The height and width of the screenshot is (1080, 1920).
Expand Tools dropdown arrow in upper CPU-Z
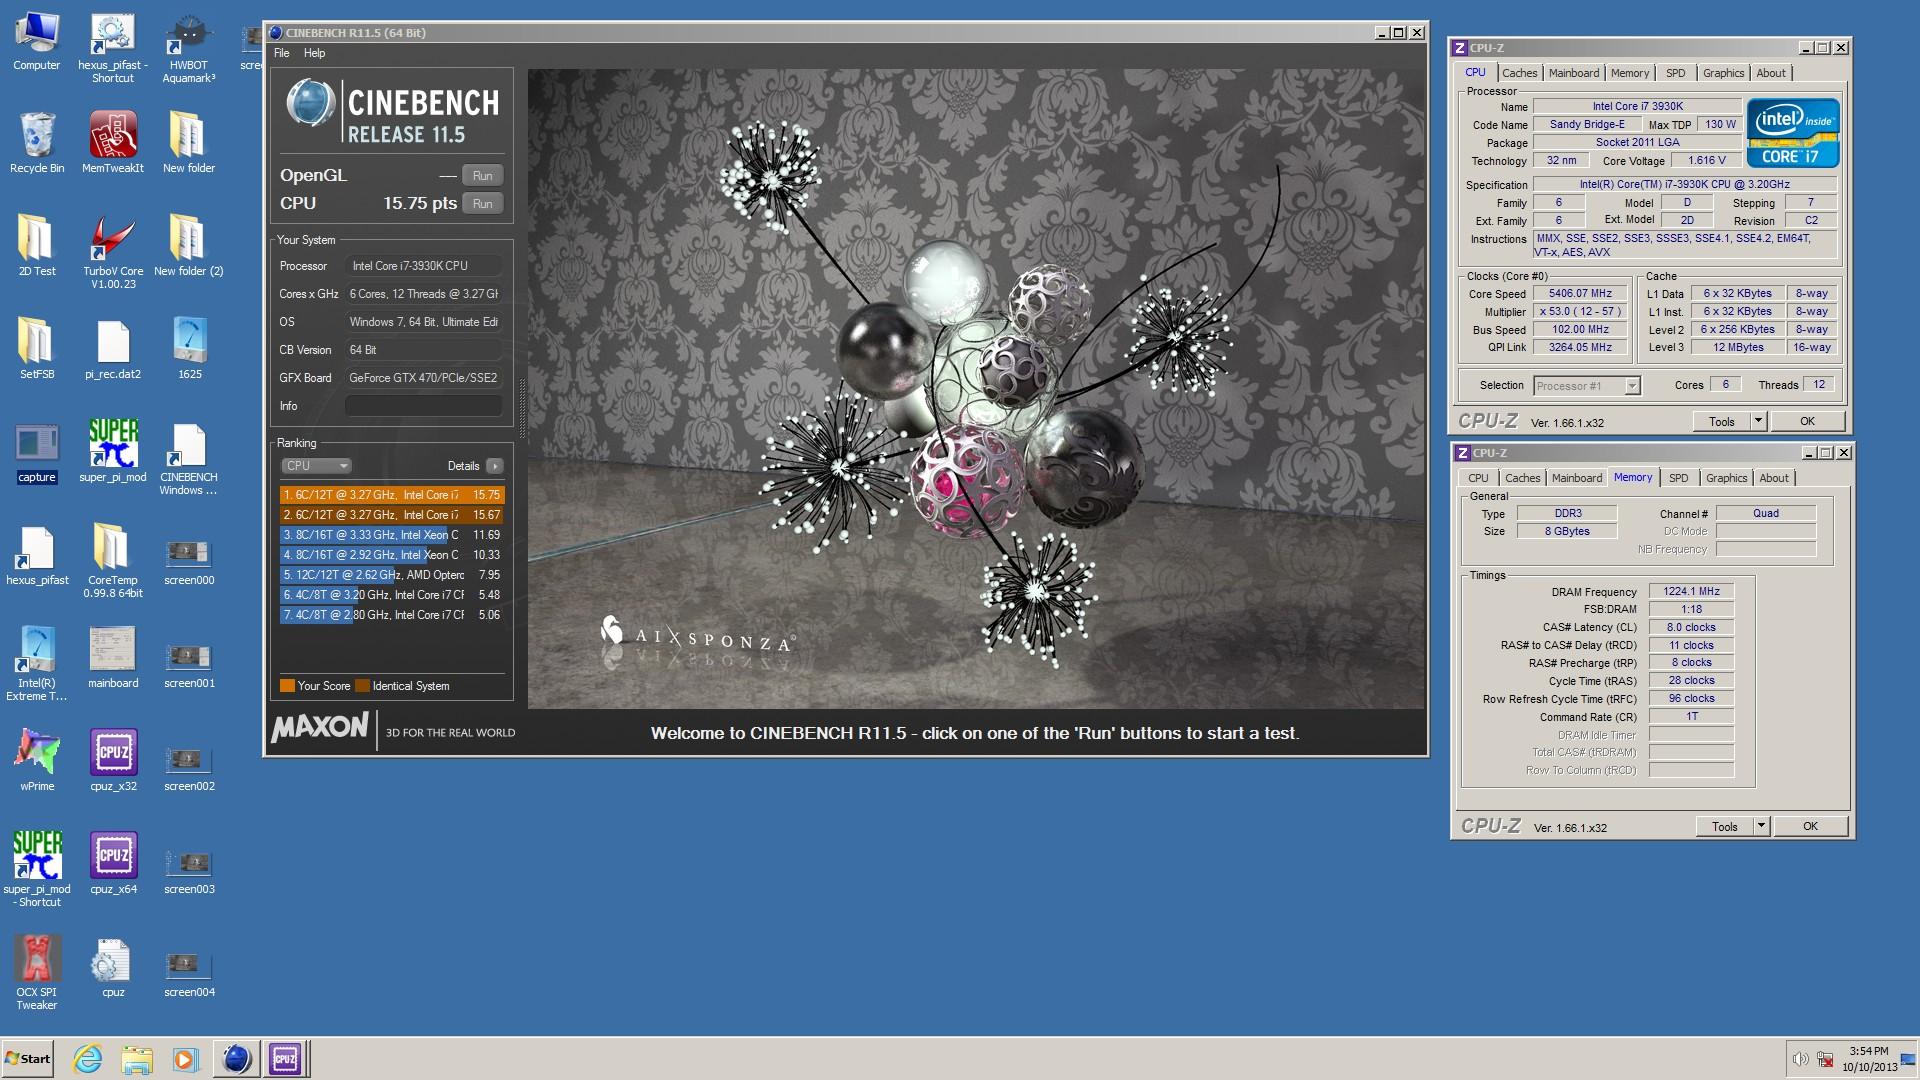[1758, 422]
